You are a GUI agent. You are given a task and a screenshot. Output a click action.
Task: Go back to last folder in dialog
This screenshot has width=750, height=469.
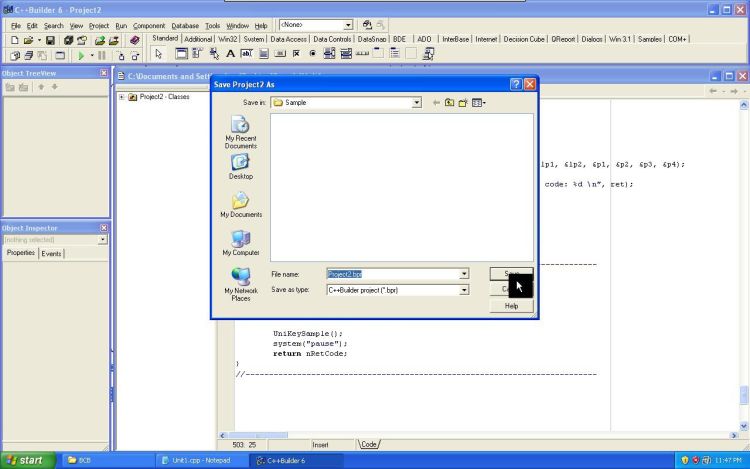tap(436, 102)
